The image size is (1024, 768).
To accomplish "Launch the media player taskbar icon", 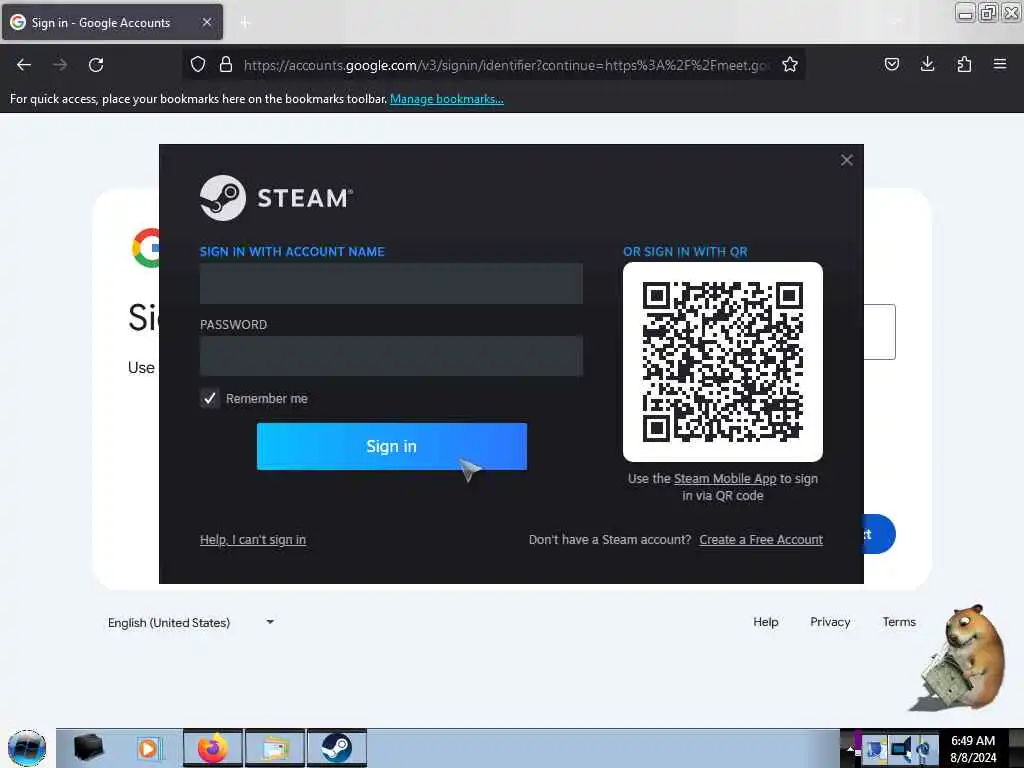I will [150, 748].
